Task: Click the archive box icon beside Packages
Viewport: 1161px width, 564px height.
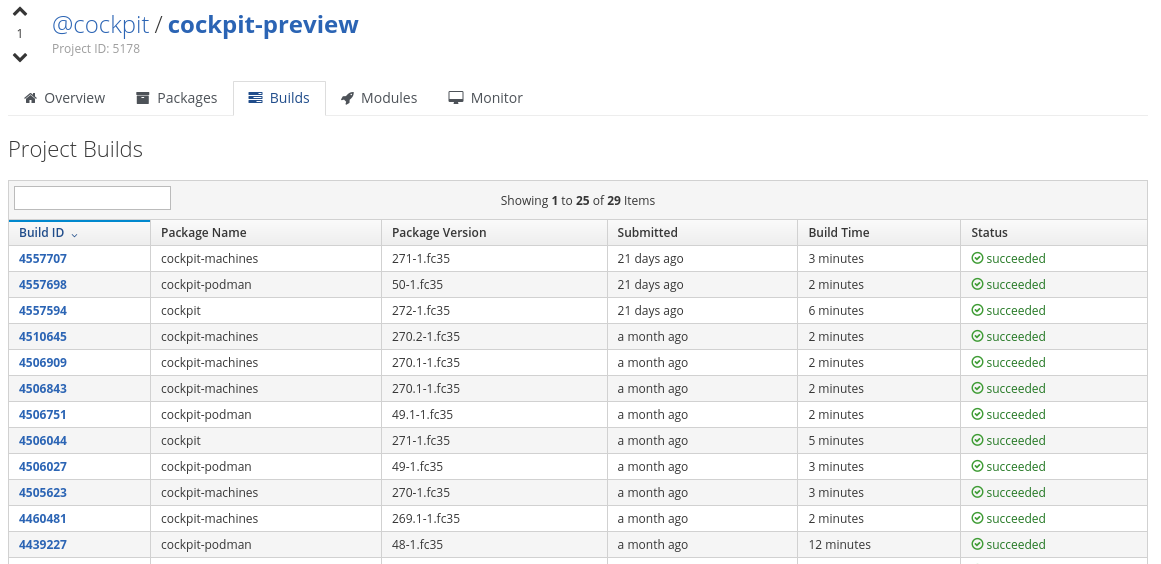Action: tap(143, 98)
